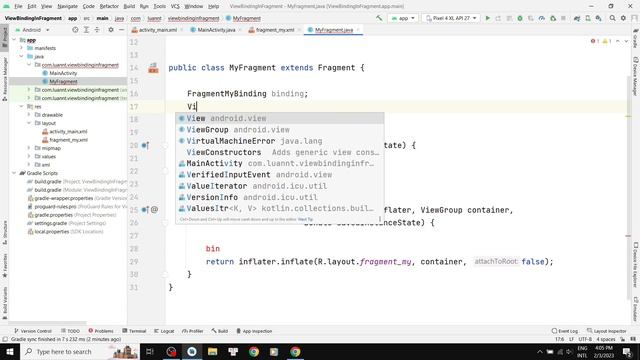Viewport: 640px width, 360px height.
Task: Expand all in Project panel
Action: click(86, 30)
